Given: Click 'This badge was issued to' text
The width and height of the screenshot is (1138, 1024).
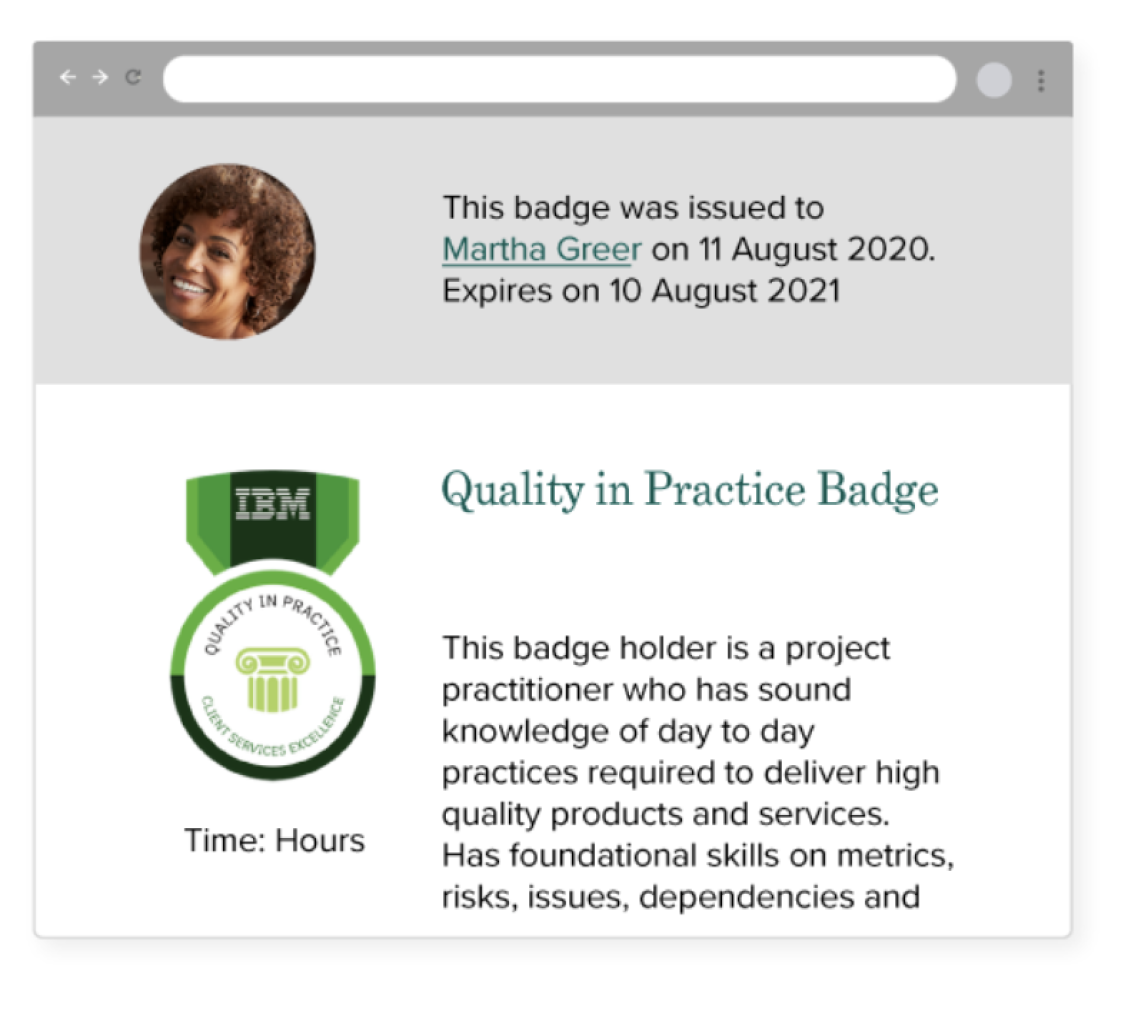Looking at the screenshot, I should [634, 208].
